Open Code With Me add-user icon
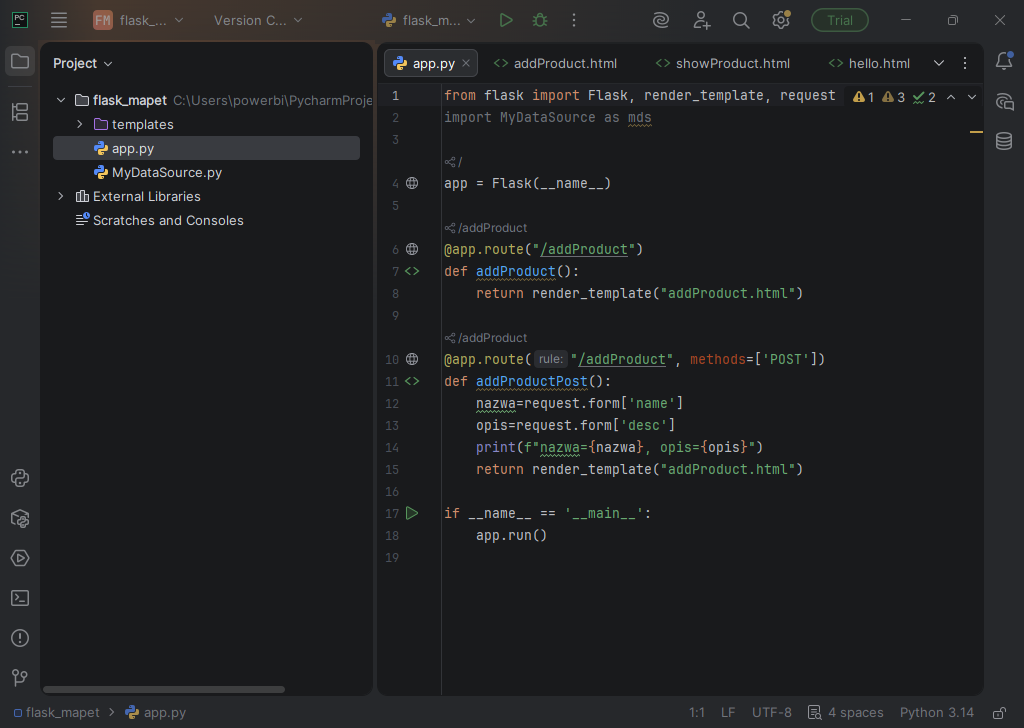The width and height of the screenshot is (1024, 728). point(701,20)
